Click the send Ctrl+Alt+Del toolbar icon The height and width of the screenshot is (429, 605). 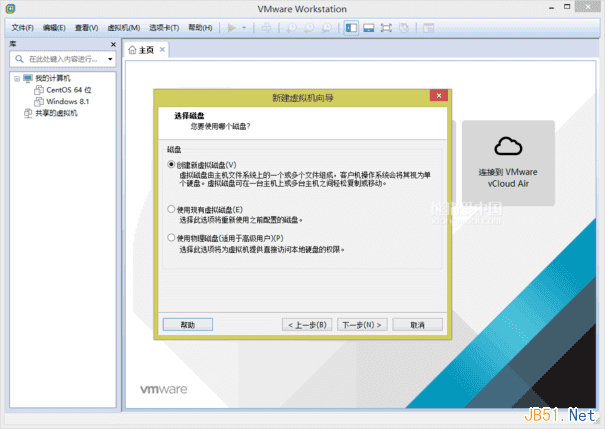(x=266, y=28)
